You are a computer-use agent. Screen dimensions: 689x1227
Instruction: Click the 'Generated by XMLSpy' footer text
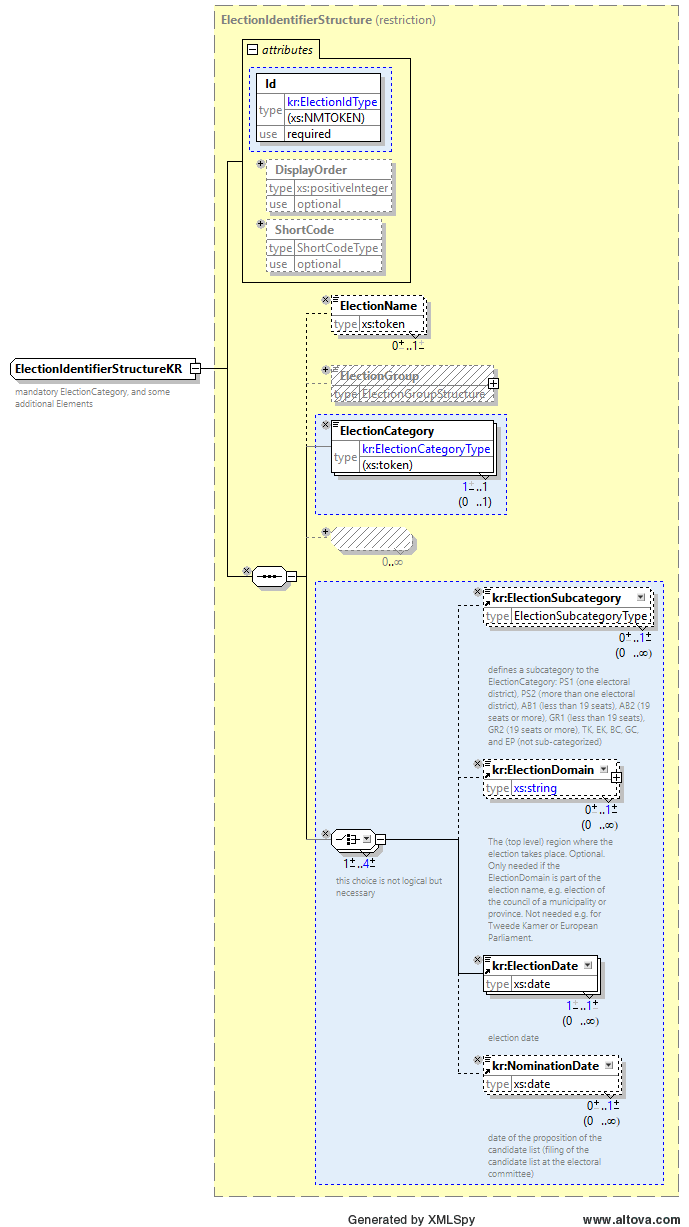click(x=412, y=1219)
